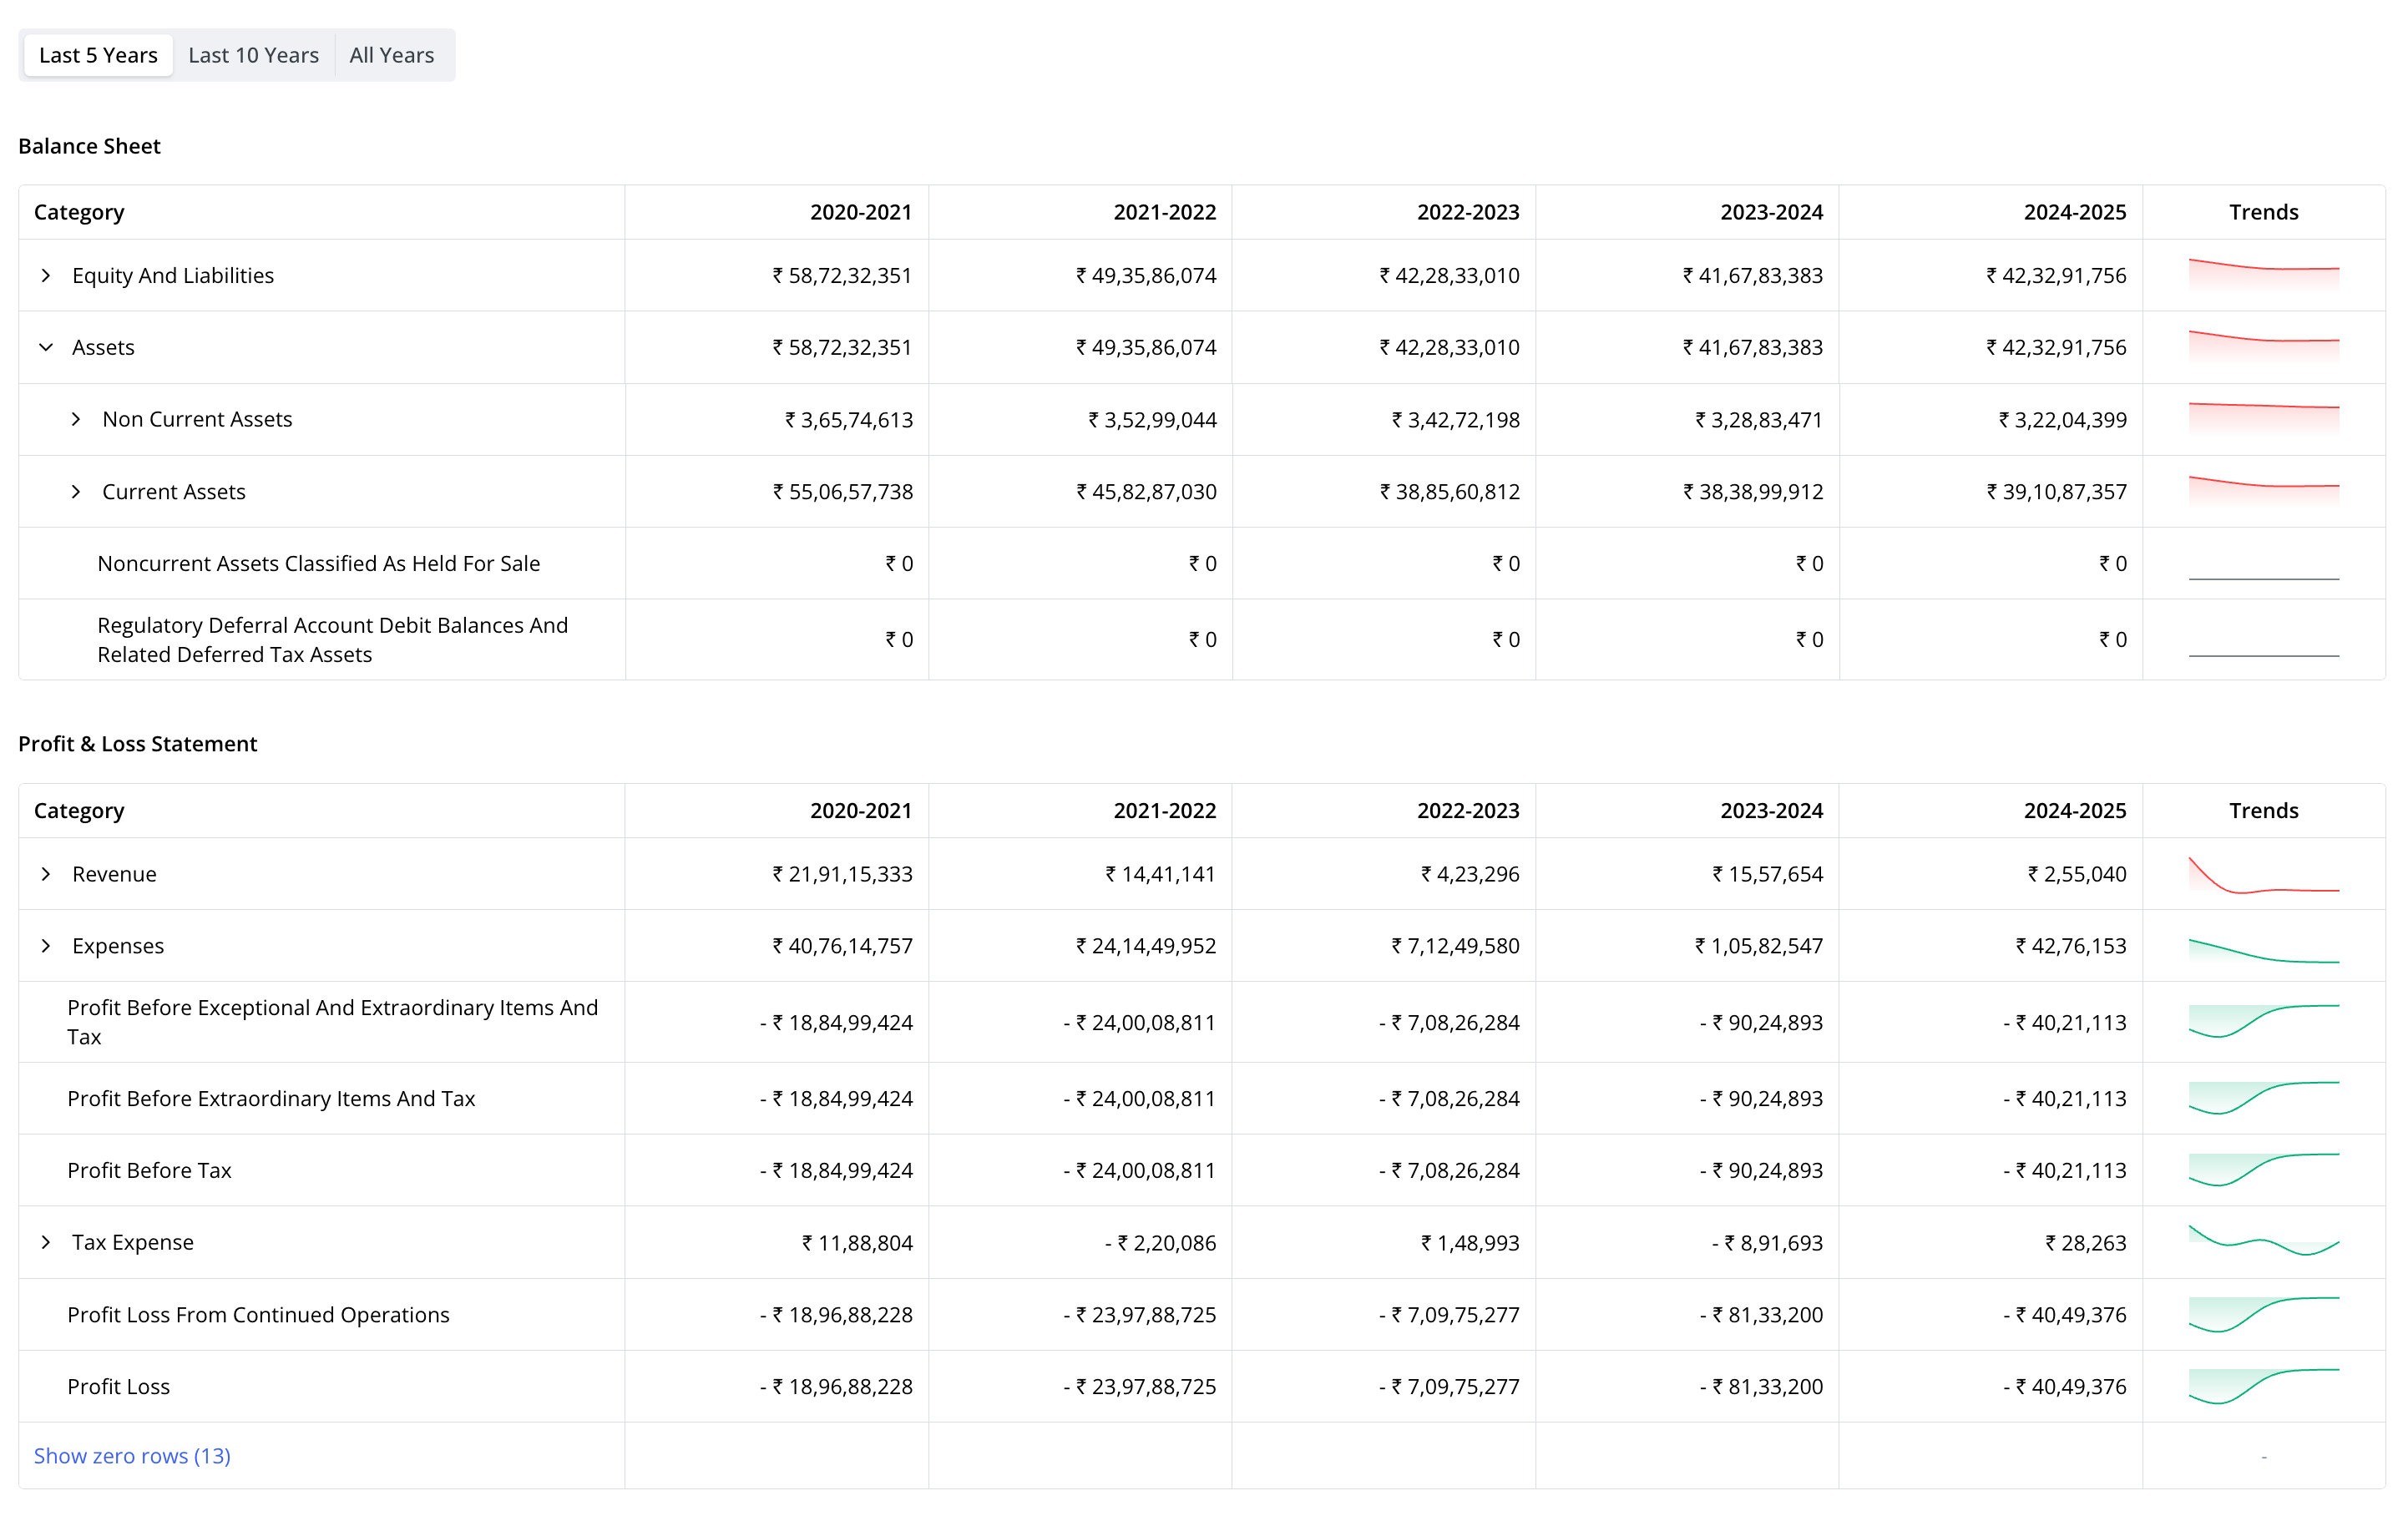
Task: Expand Non Current Assets chevron
Action: tap(76, 419)
